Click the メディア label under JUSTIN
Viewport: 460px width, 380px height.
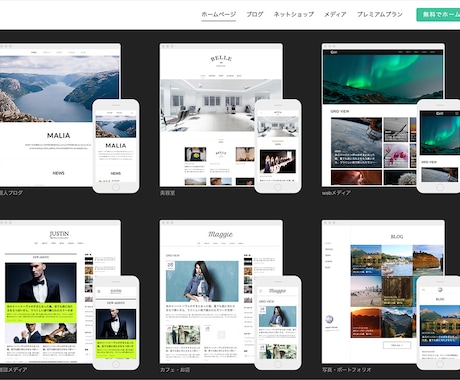[13, 369]
